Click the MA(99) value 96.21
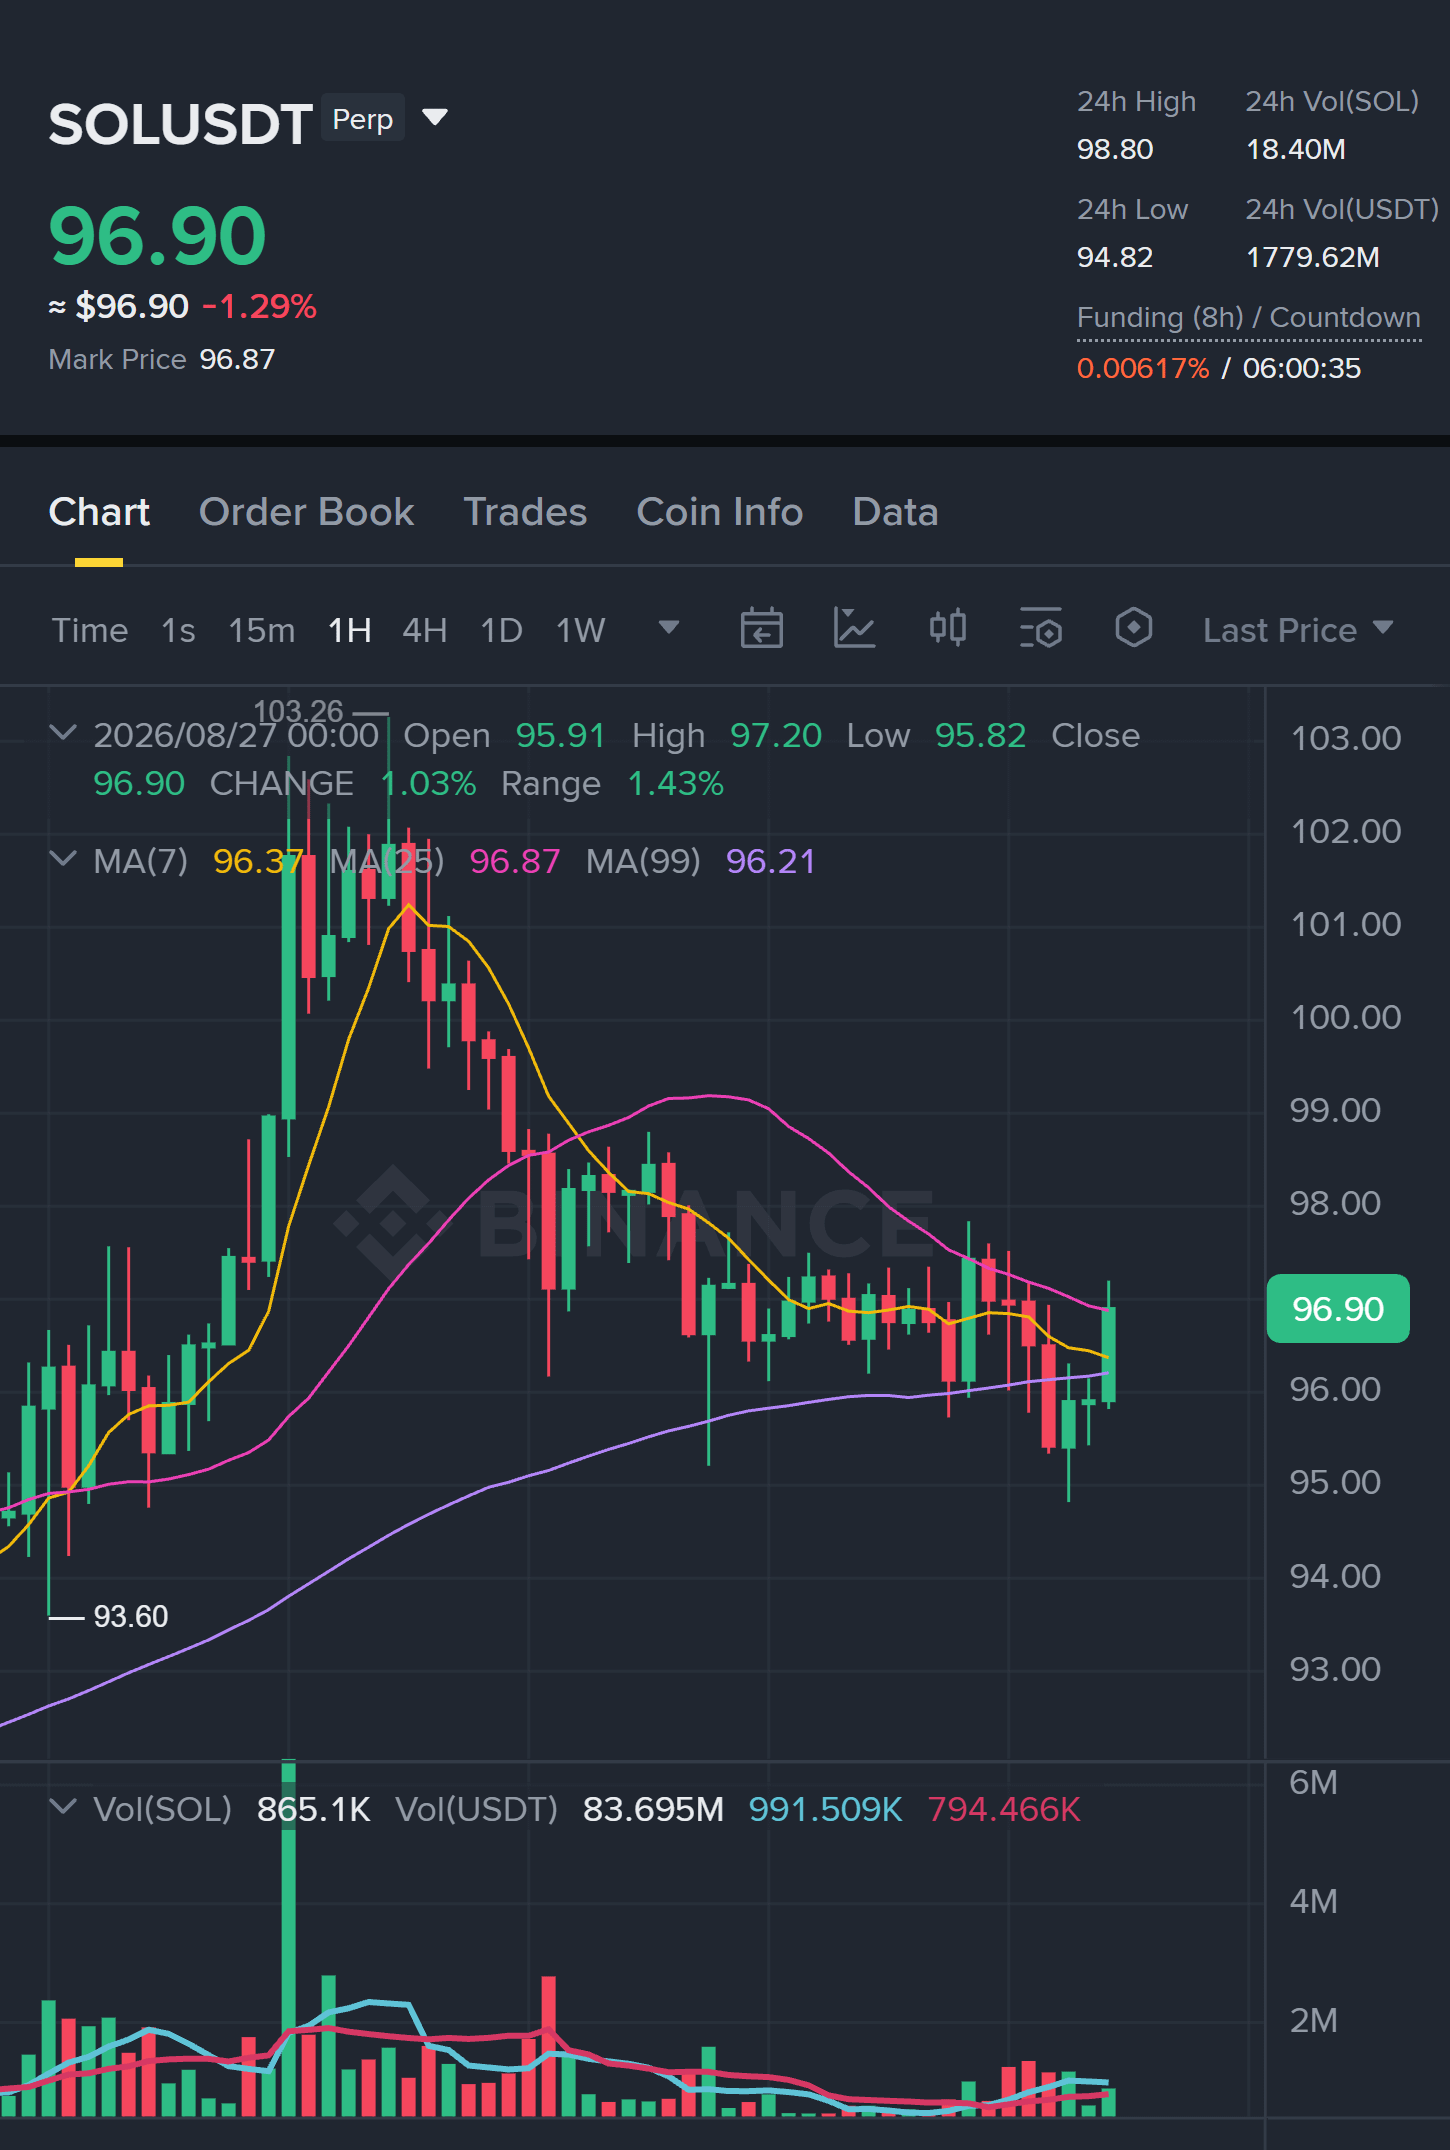This screenshot has width=1450, height=2150. [771, 861]
